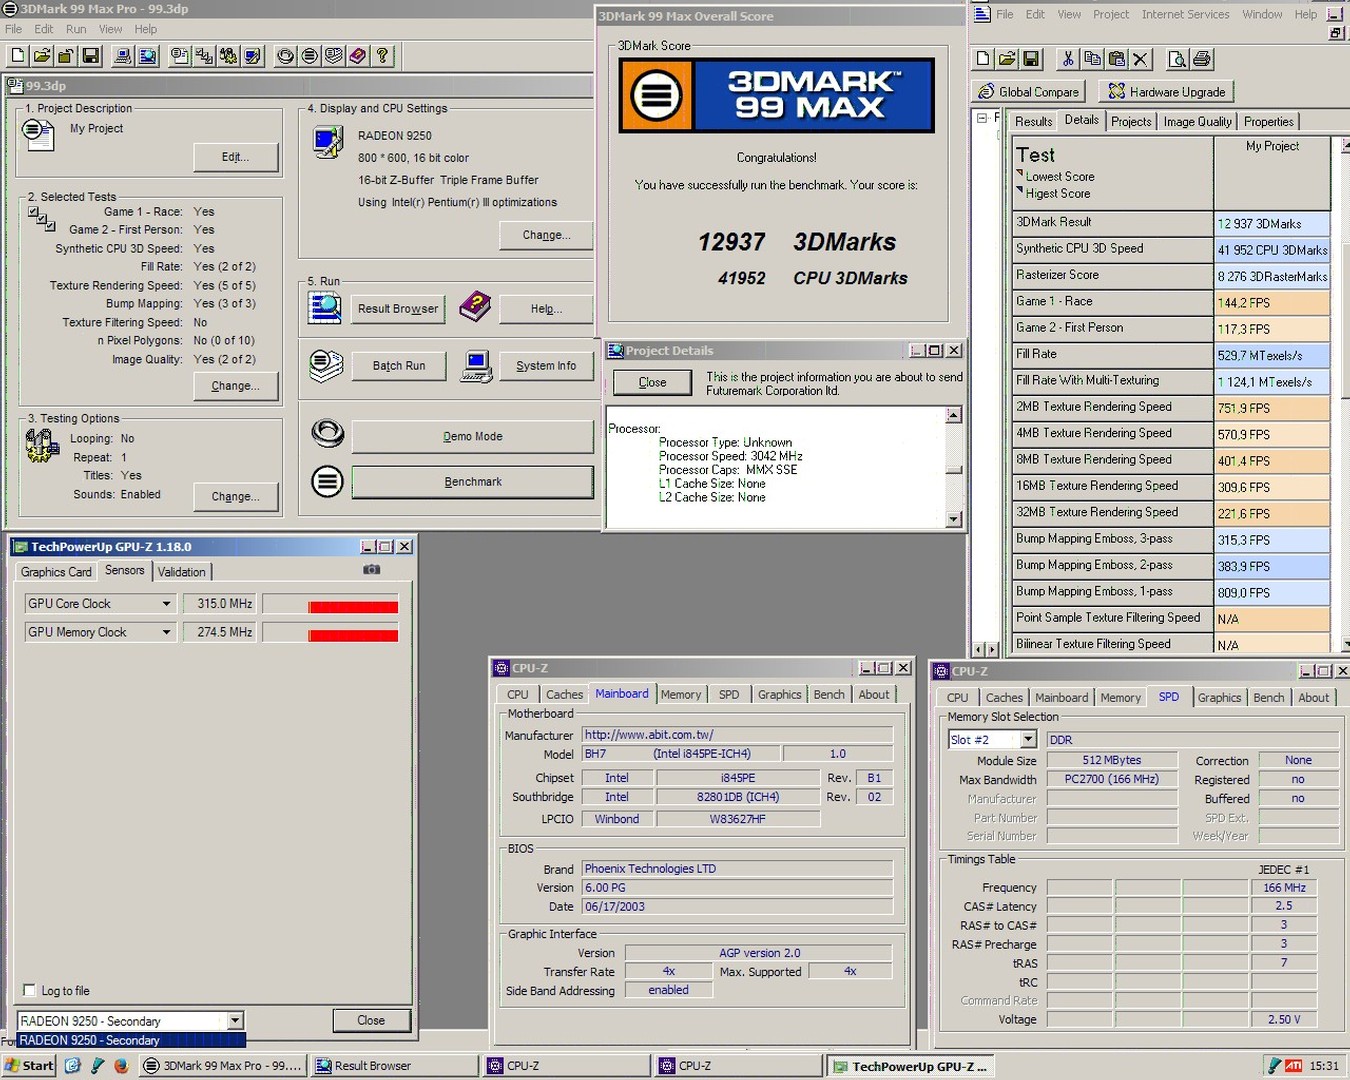Switch to Memory tab in mainboard CPU-Z window
Screen dimensions: 1350x1080
(680, 694)
